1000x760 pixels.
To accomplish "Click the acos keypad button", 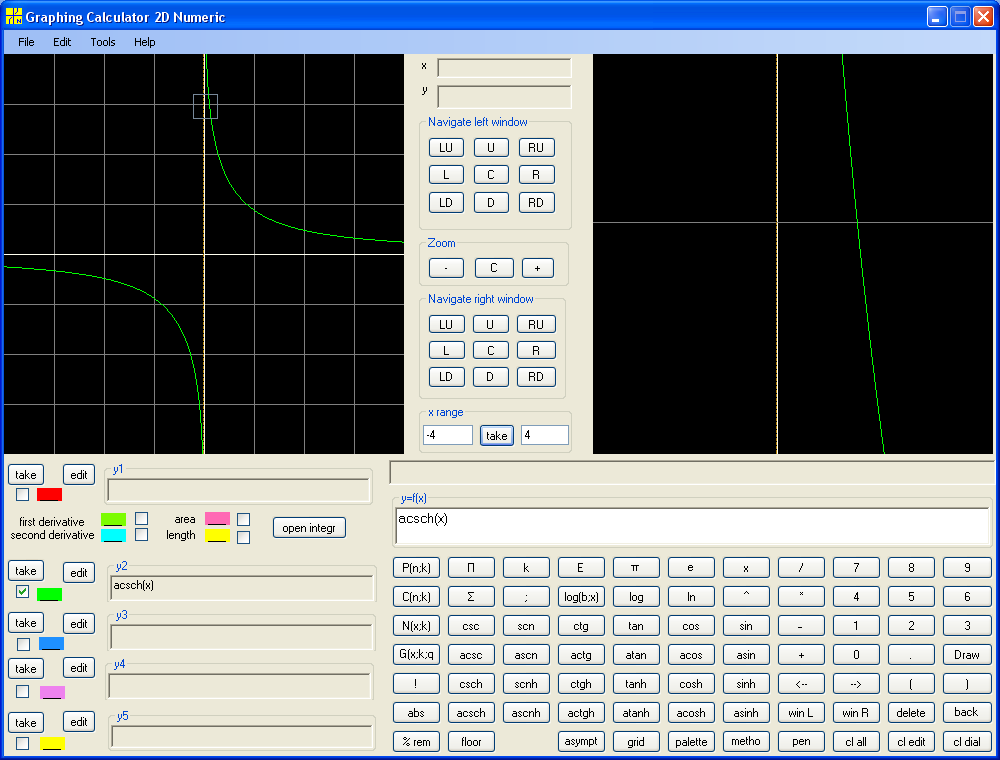I will click(691, 655).
